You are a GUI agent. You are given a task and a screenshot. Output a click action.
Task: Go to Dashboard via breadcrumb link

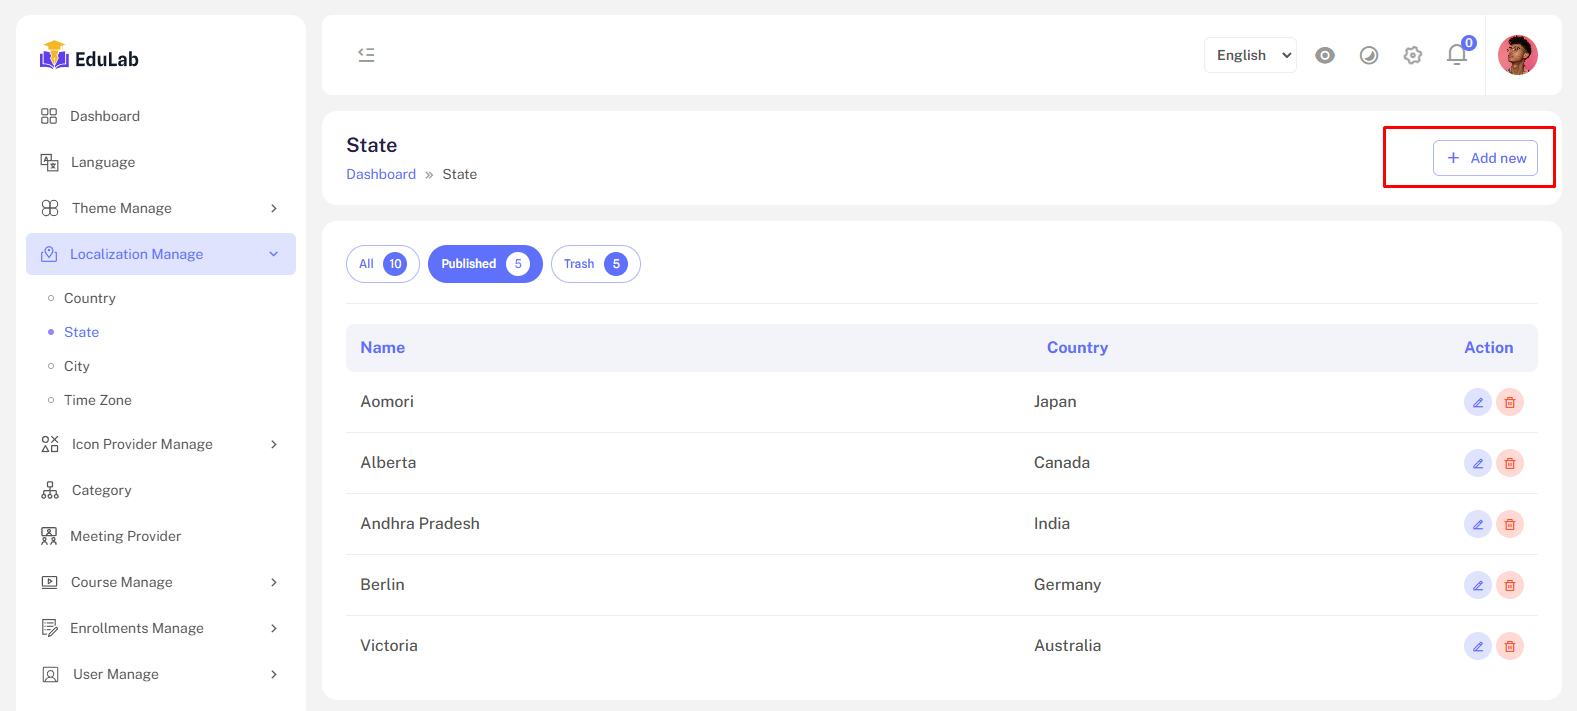click(381, 174)
